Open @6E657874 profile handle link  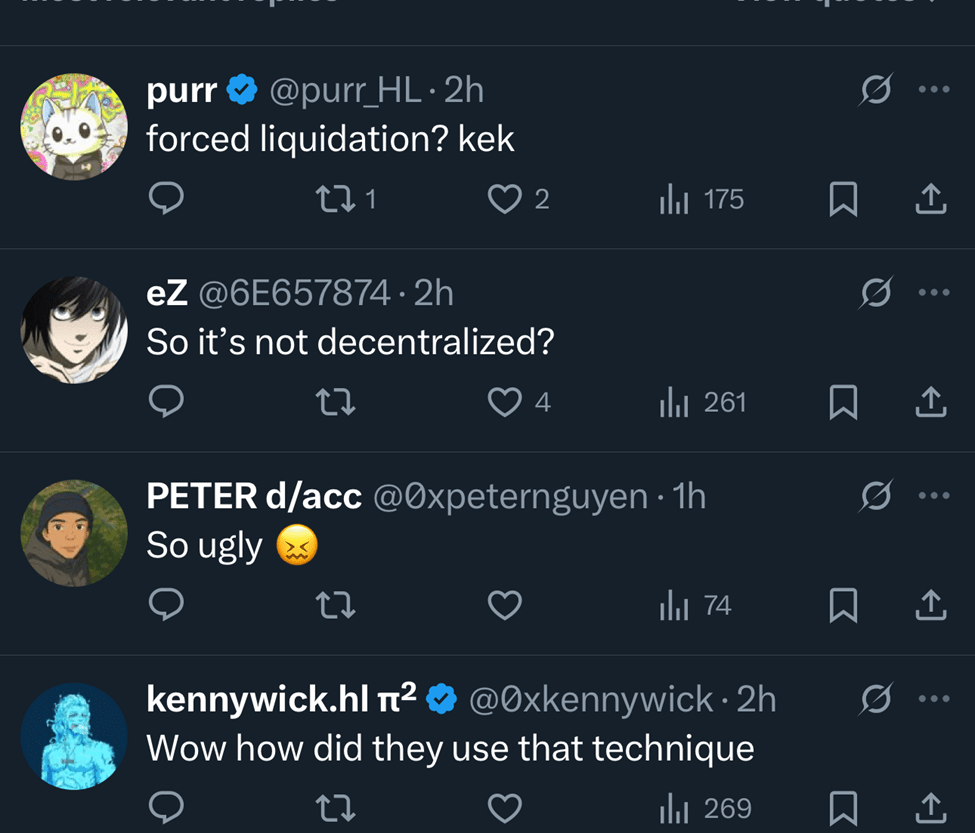pos(294,293)
